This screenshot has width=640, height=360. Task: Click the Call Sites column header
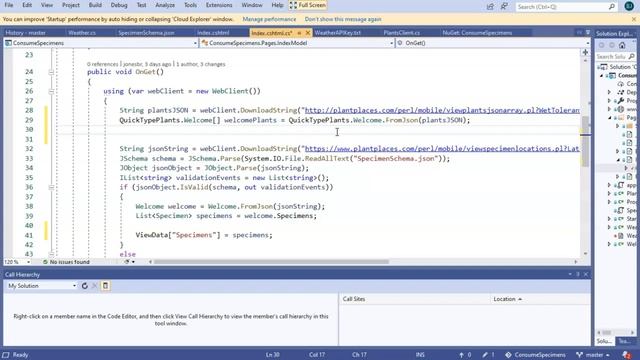[414, 299]
